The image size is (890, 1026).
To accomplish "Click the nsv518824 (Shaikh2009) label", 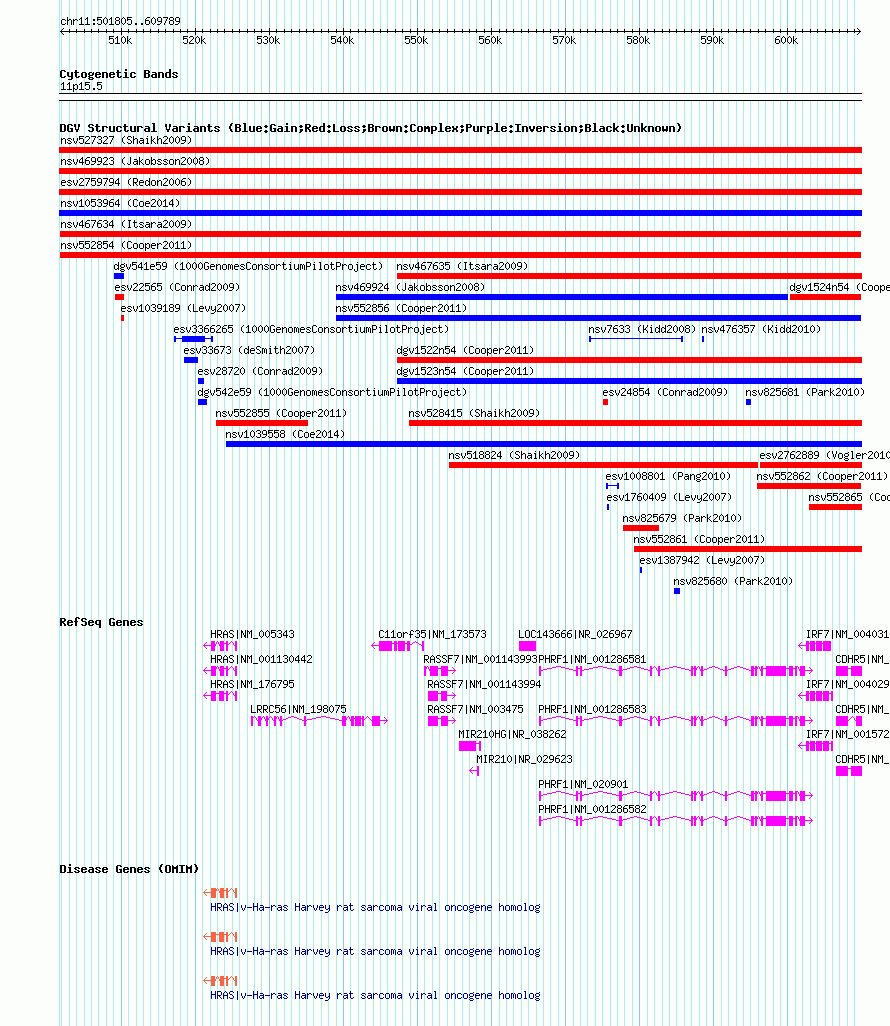I will point(514,455).
